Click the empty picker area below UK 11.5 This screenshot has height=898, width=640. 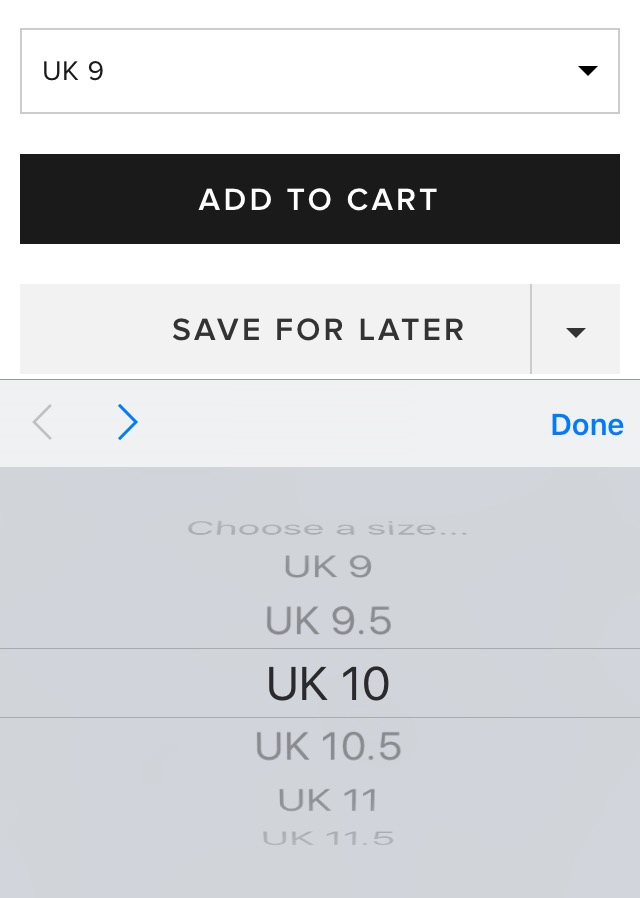[x=327, y=876]
